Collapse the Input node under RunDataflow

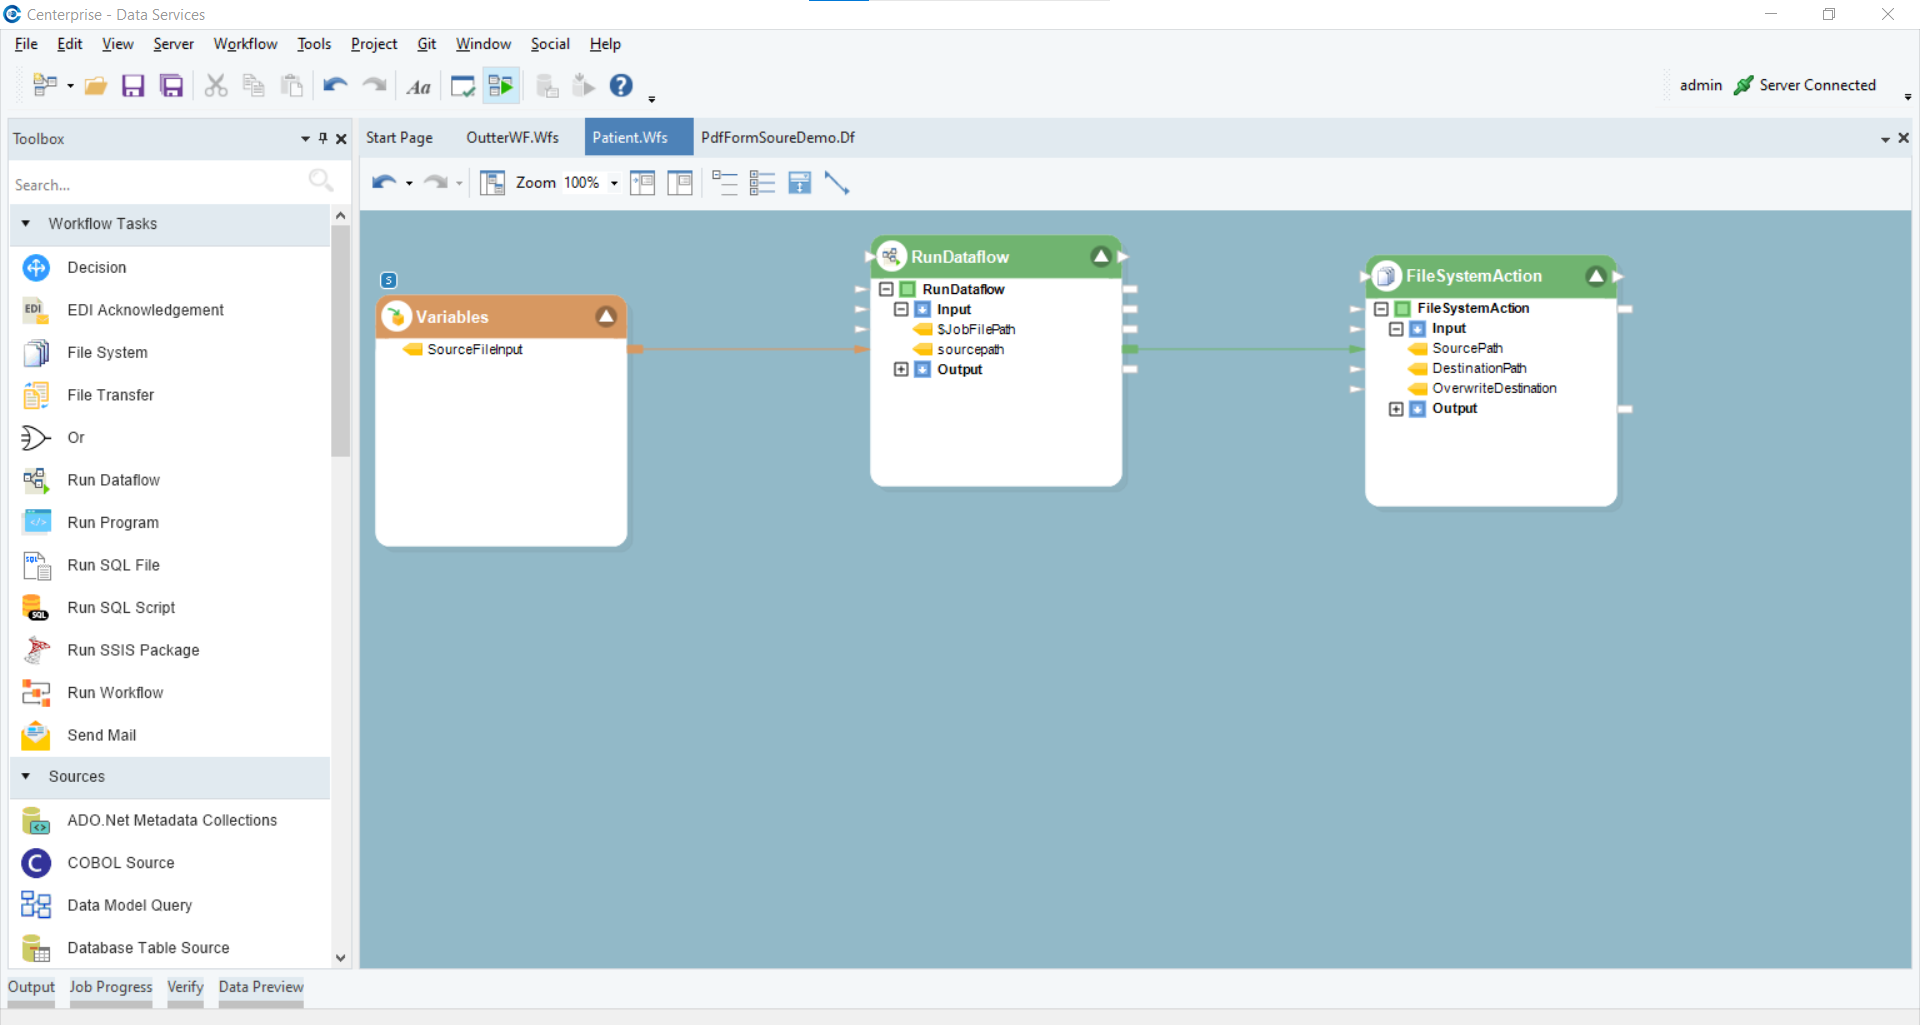(903, 309)
